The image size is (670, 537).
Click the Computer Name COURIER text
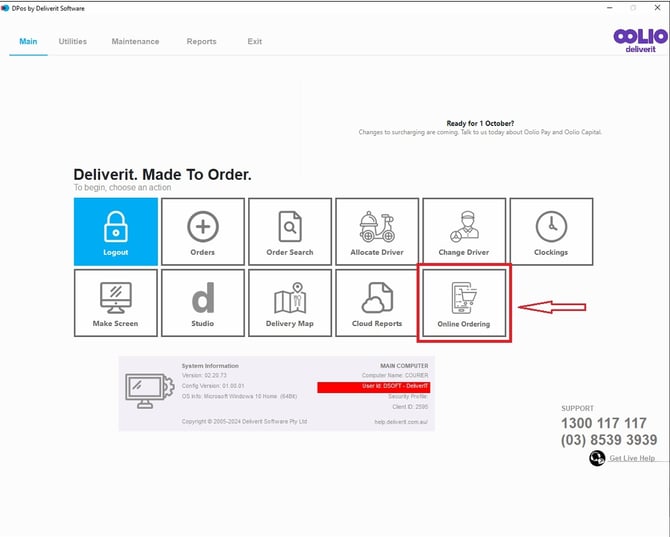click(395, 376)
